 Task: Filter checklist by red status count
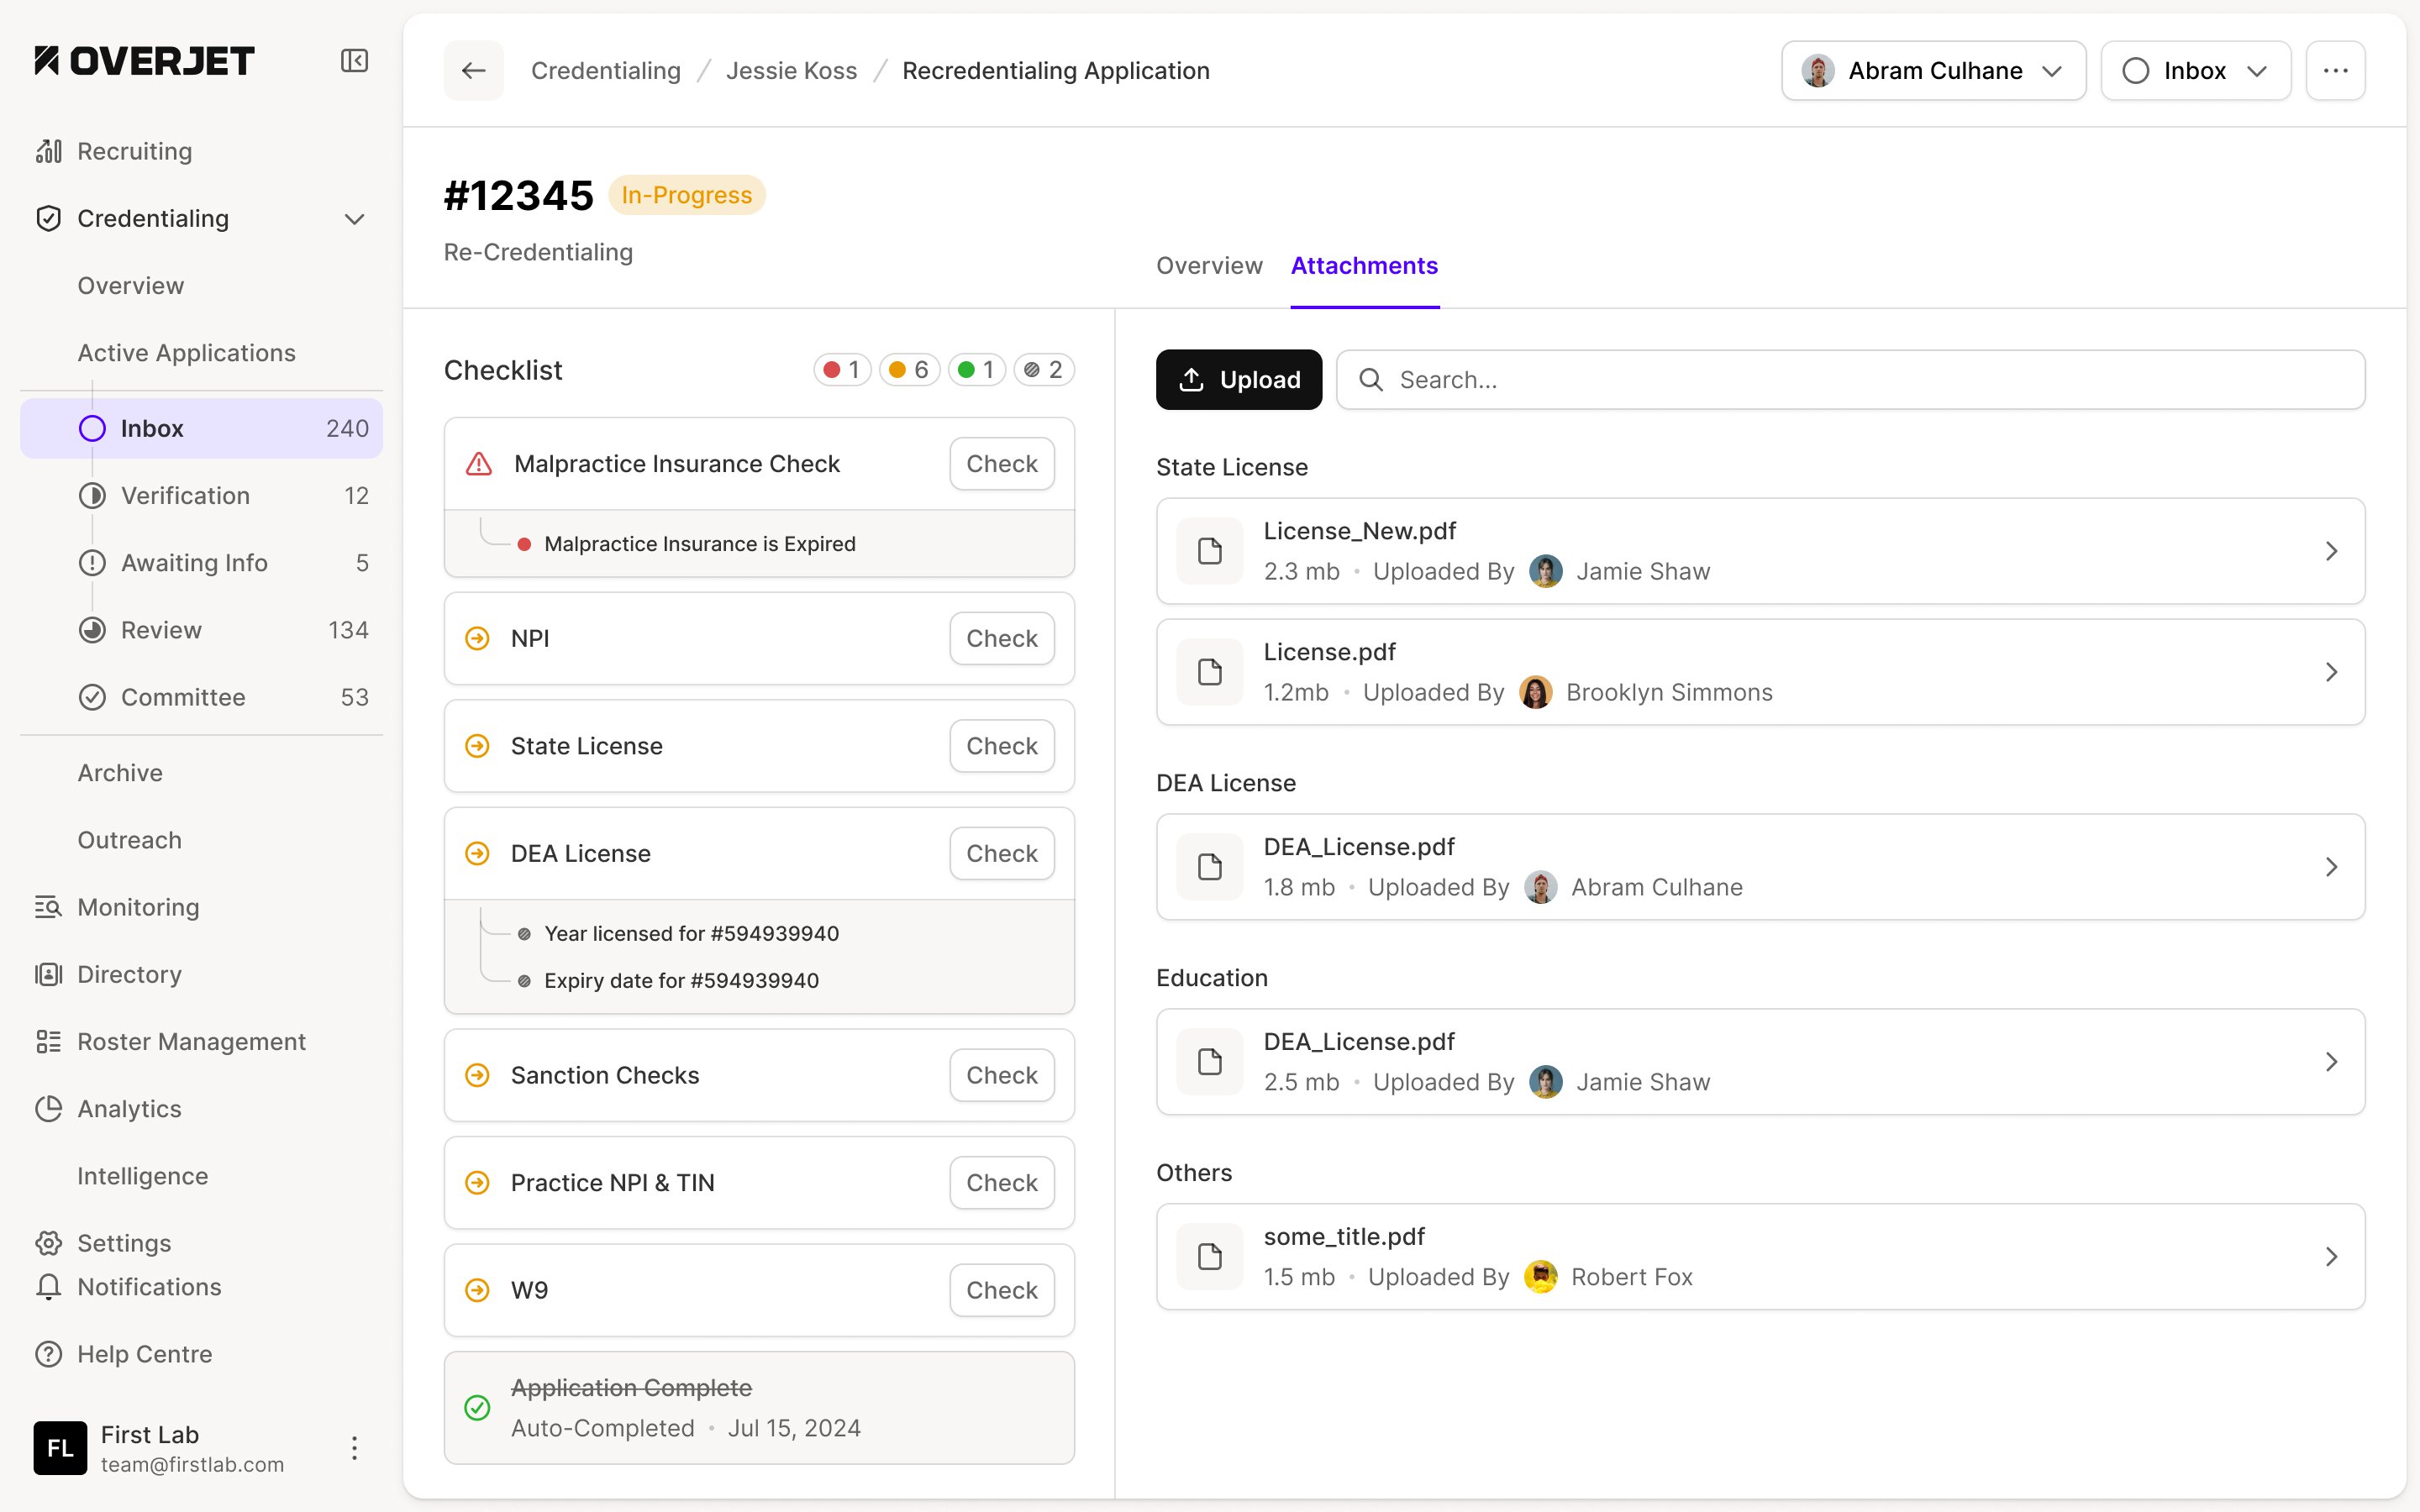click(842, 370)
